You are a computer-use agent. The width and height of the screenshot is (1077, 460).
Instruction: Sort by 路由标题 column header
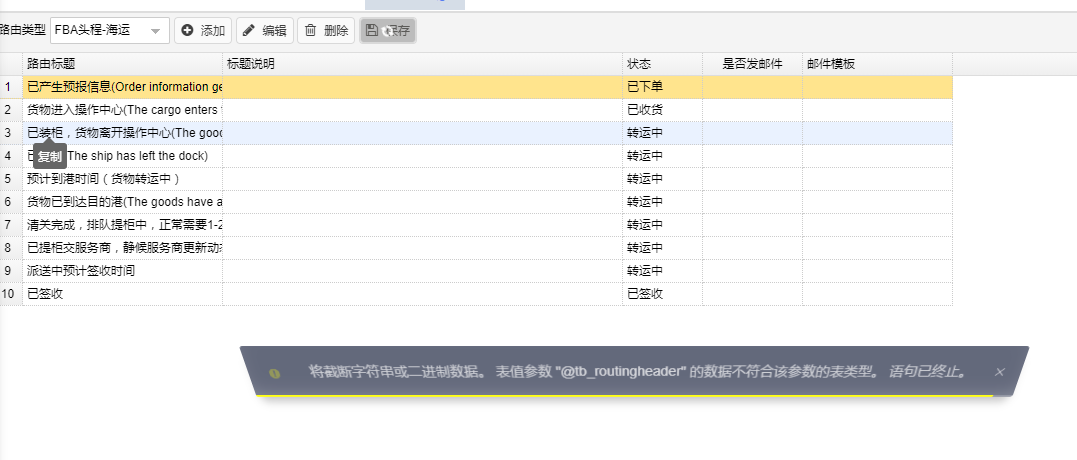[x=123, y=64]
